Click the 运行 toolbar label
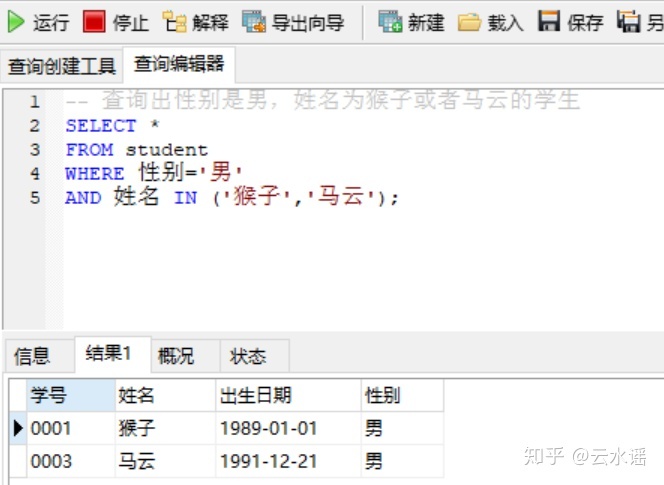This screenshot has width=664, height=485. 51,22
